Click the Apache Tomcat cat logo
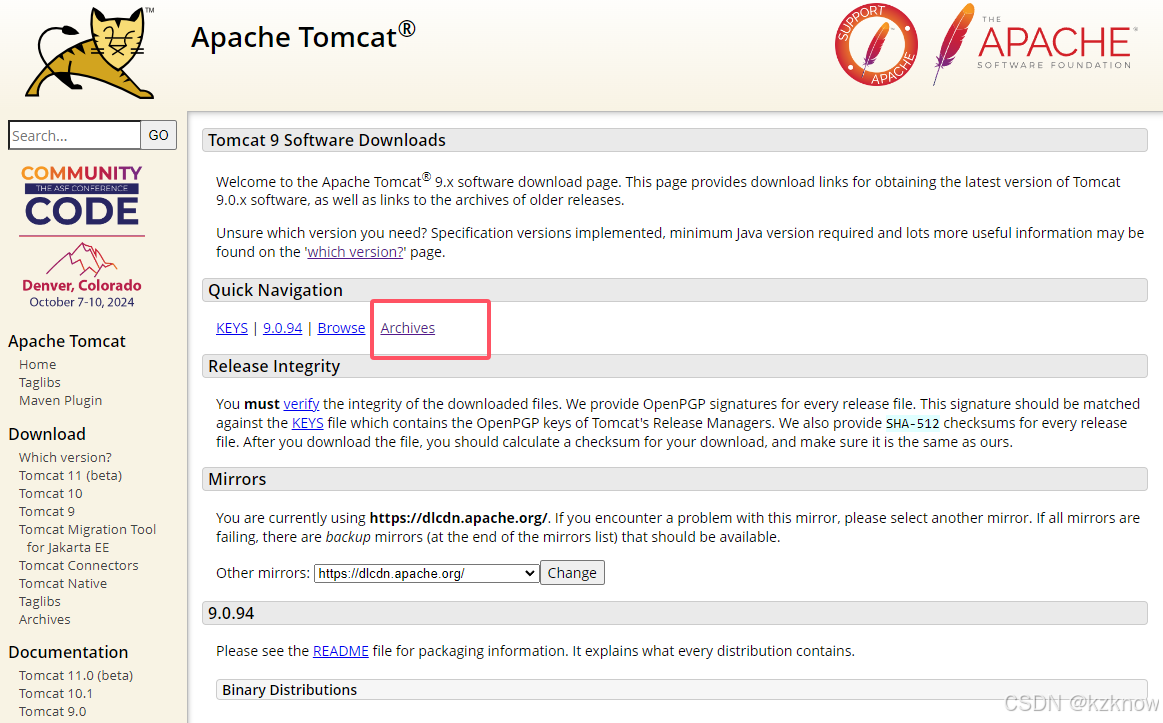 90,53
